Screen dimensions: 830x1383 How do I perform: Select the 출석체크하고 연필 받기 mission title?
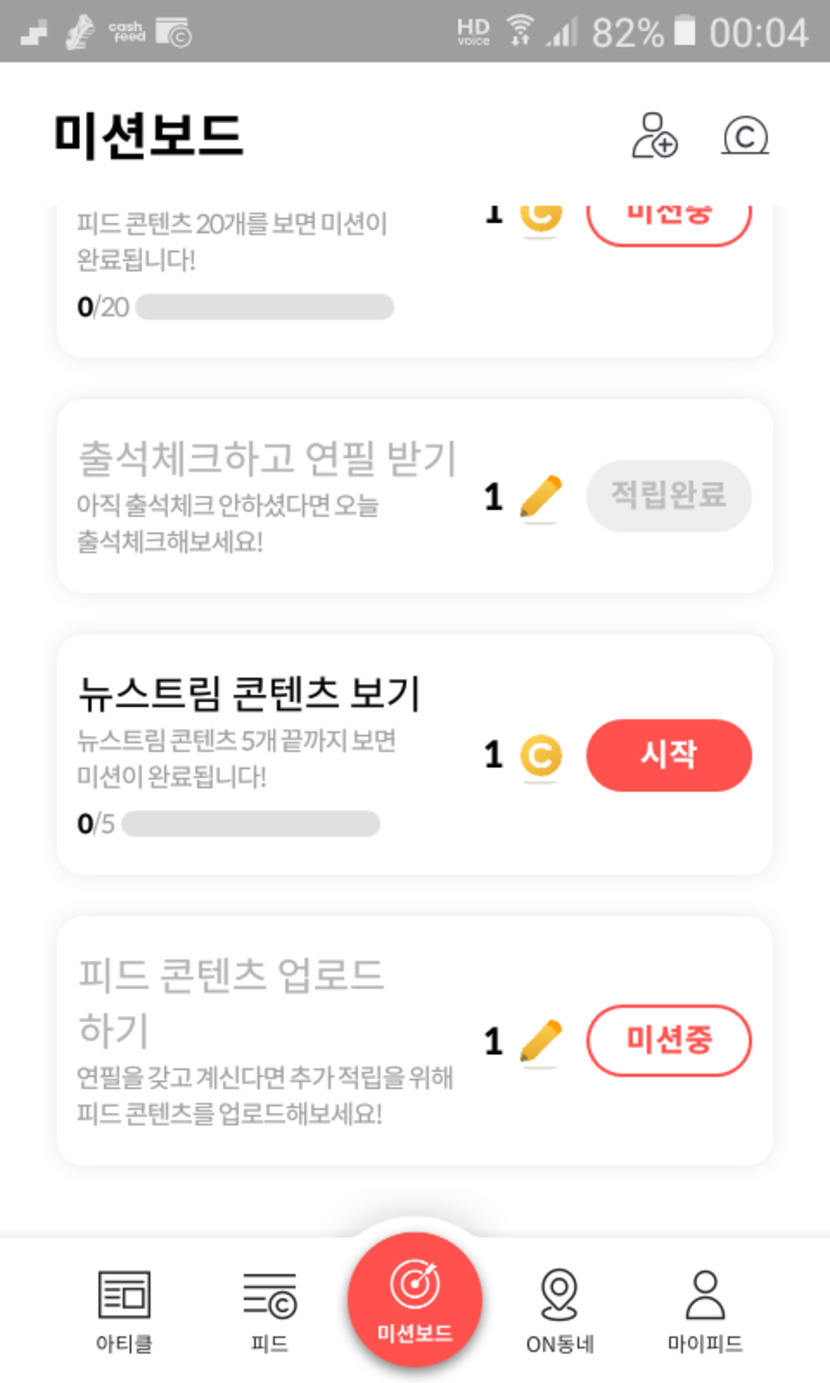tap(267, 459)
